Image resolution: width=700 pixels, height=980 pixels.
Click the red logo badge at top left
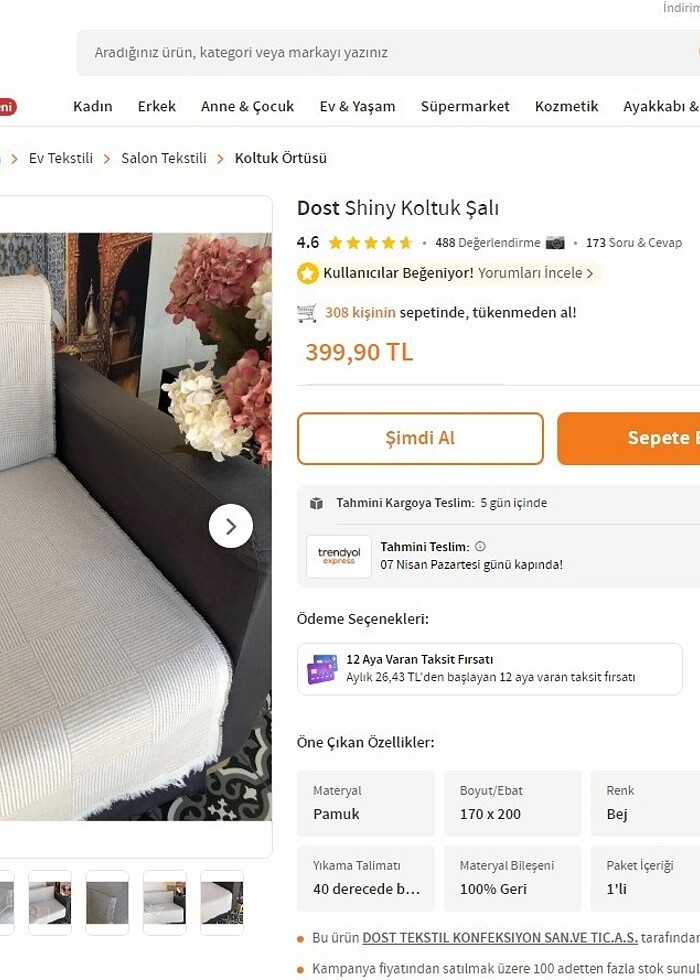click(7, 105)
